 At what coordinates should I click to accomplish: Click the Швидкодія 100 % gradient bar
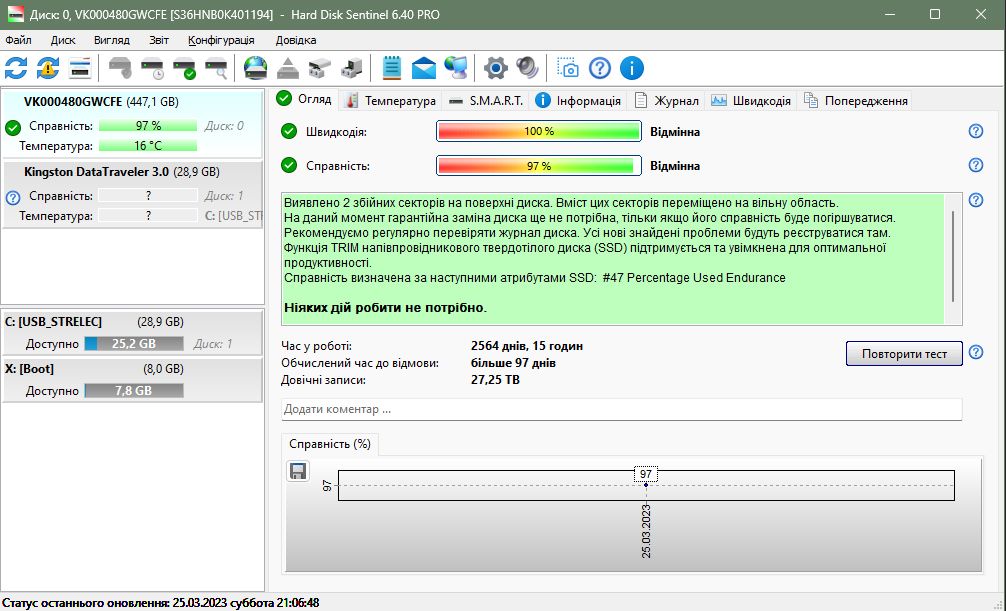point(538,132)
